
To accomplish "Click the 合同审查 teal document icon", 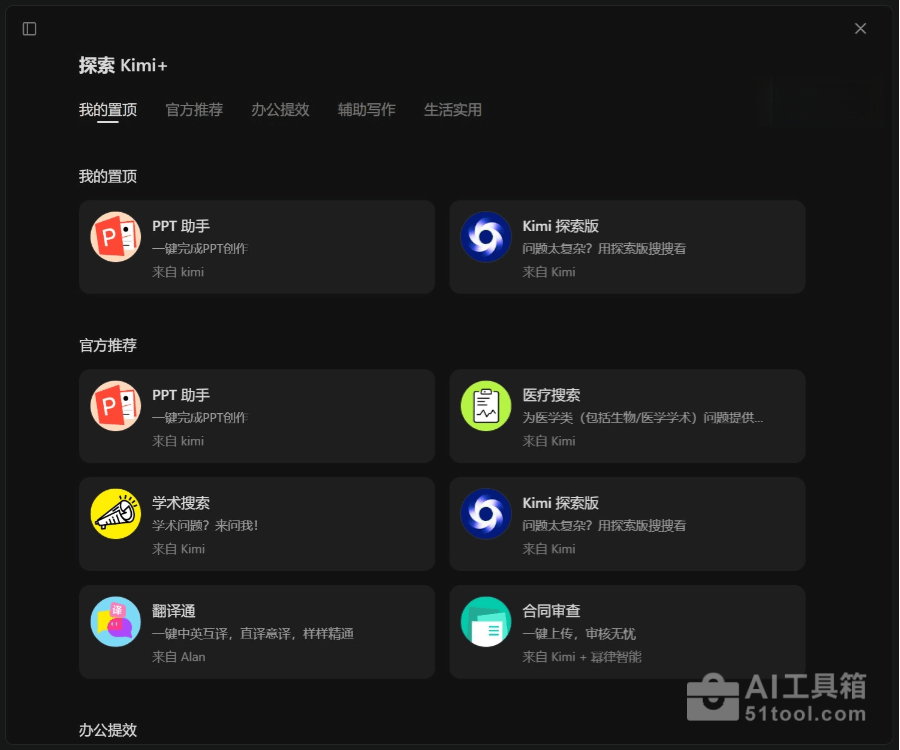I will coord(486,621).
